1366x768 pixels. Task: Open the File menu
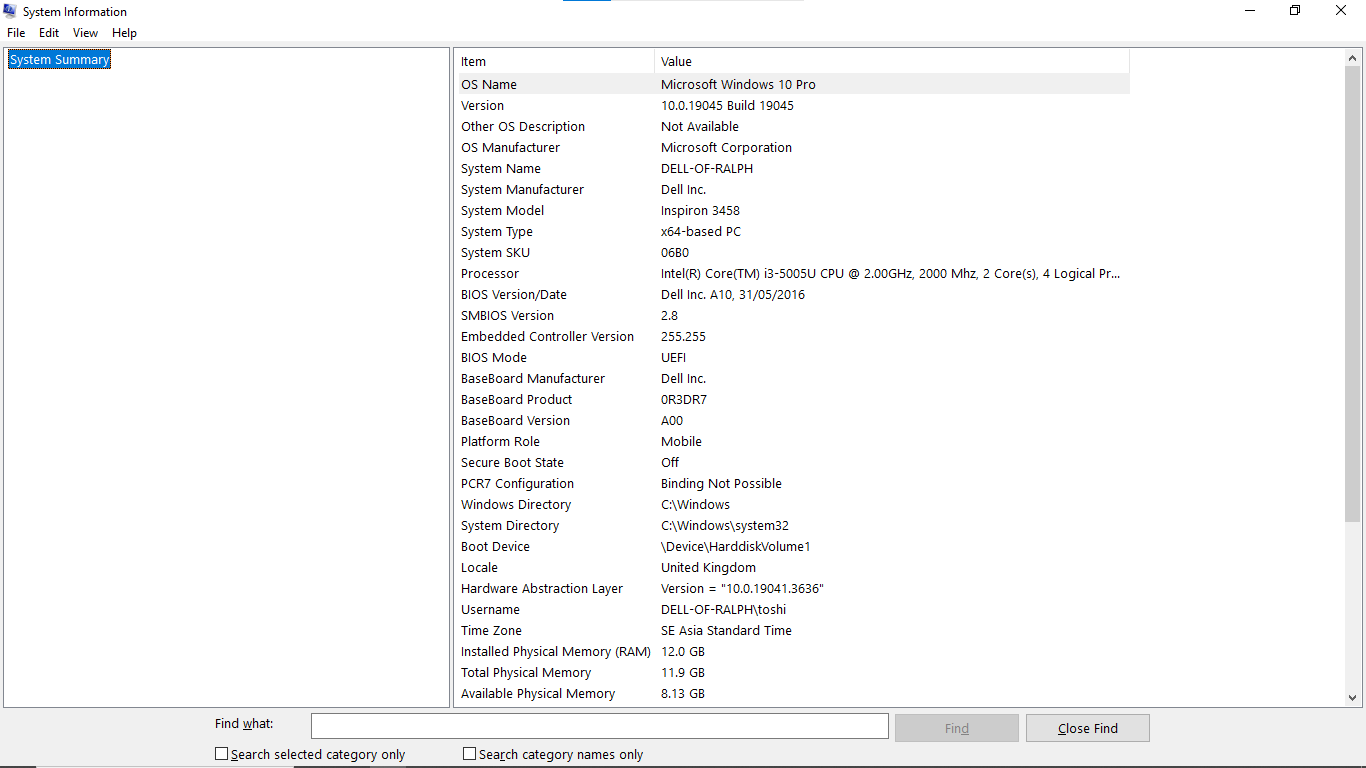(16, 33)
